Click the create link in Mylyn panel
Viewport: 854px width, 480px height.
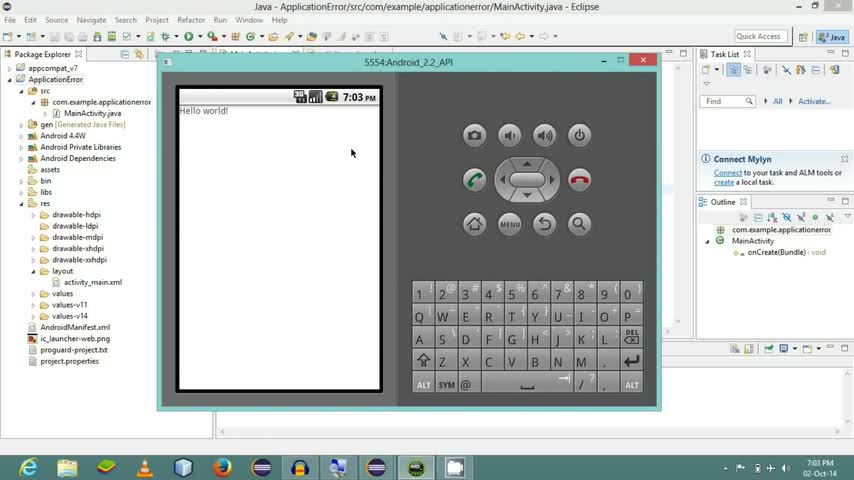click(724, 183)
